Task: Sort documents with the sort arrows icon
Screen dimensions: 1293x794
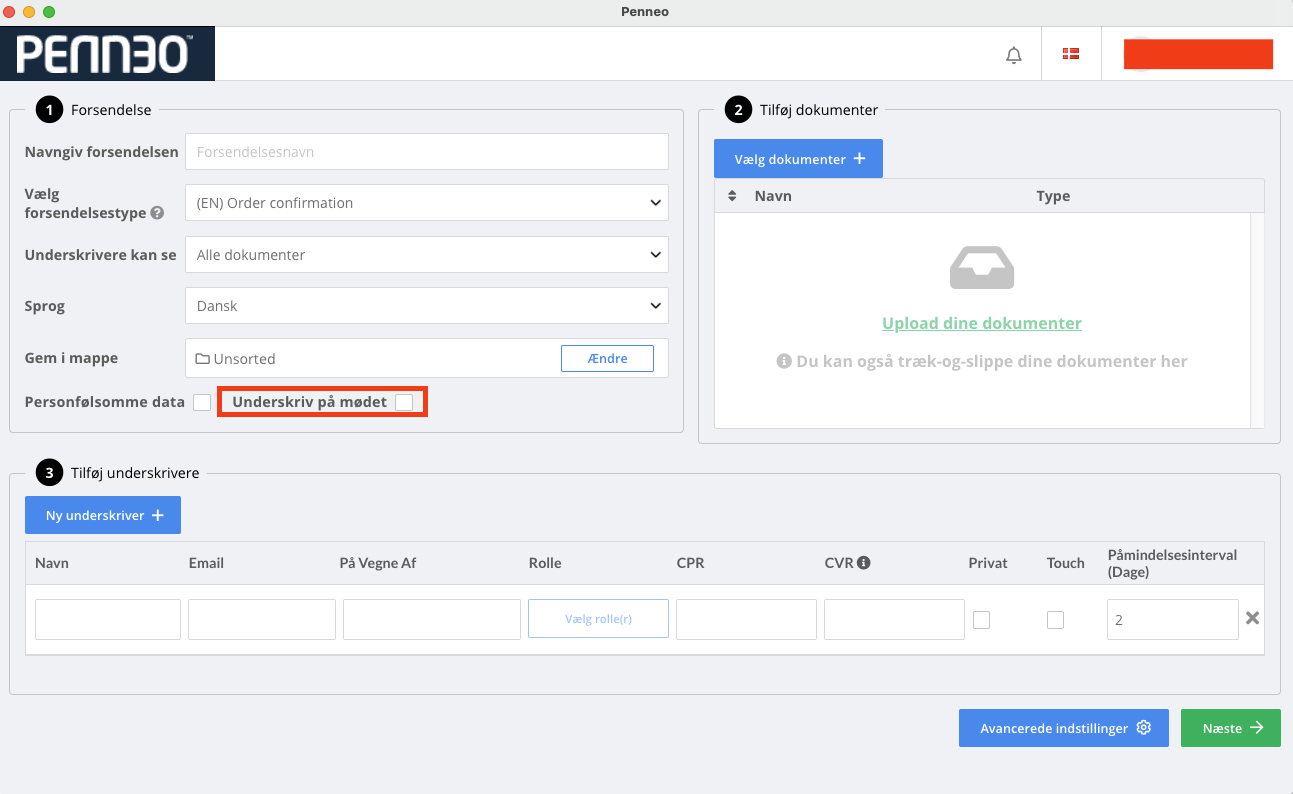Action: tap(732, 196)
